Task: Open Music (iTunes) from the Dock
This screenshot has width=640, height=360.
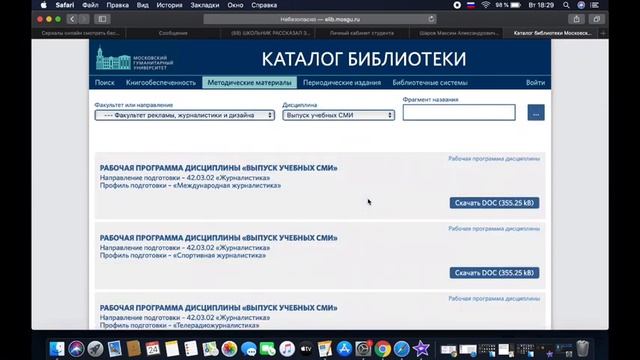Action: point(287,349)
